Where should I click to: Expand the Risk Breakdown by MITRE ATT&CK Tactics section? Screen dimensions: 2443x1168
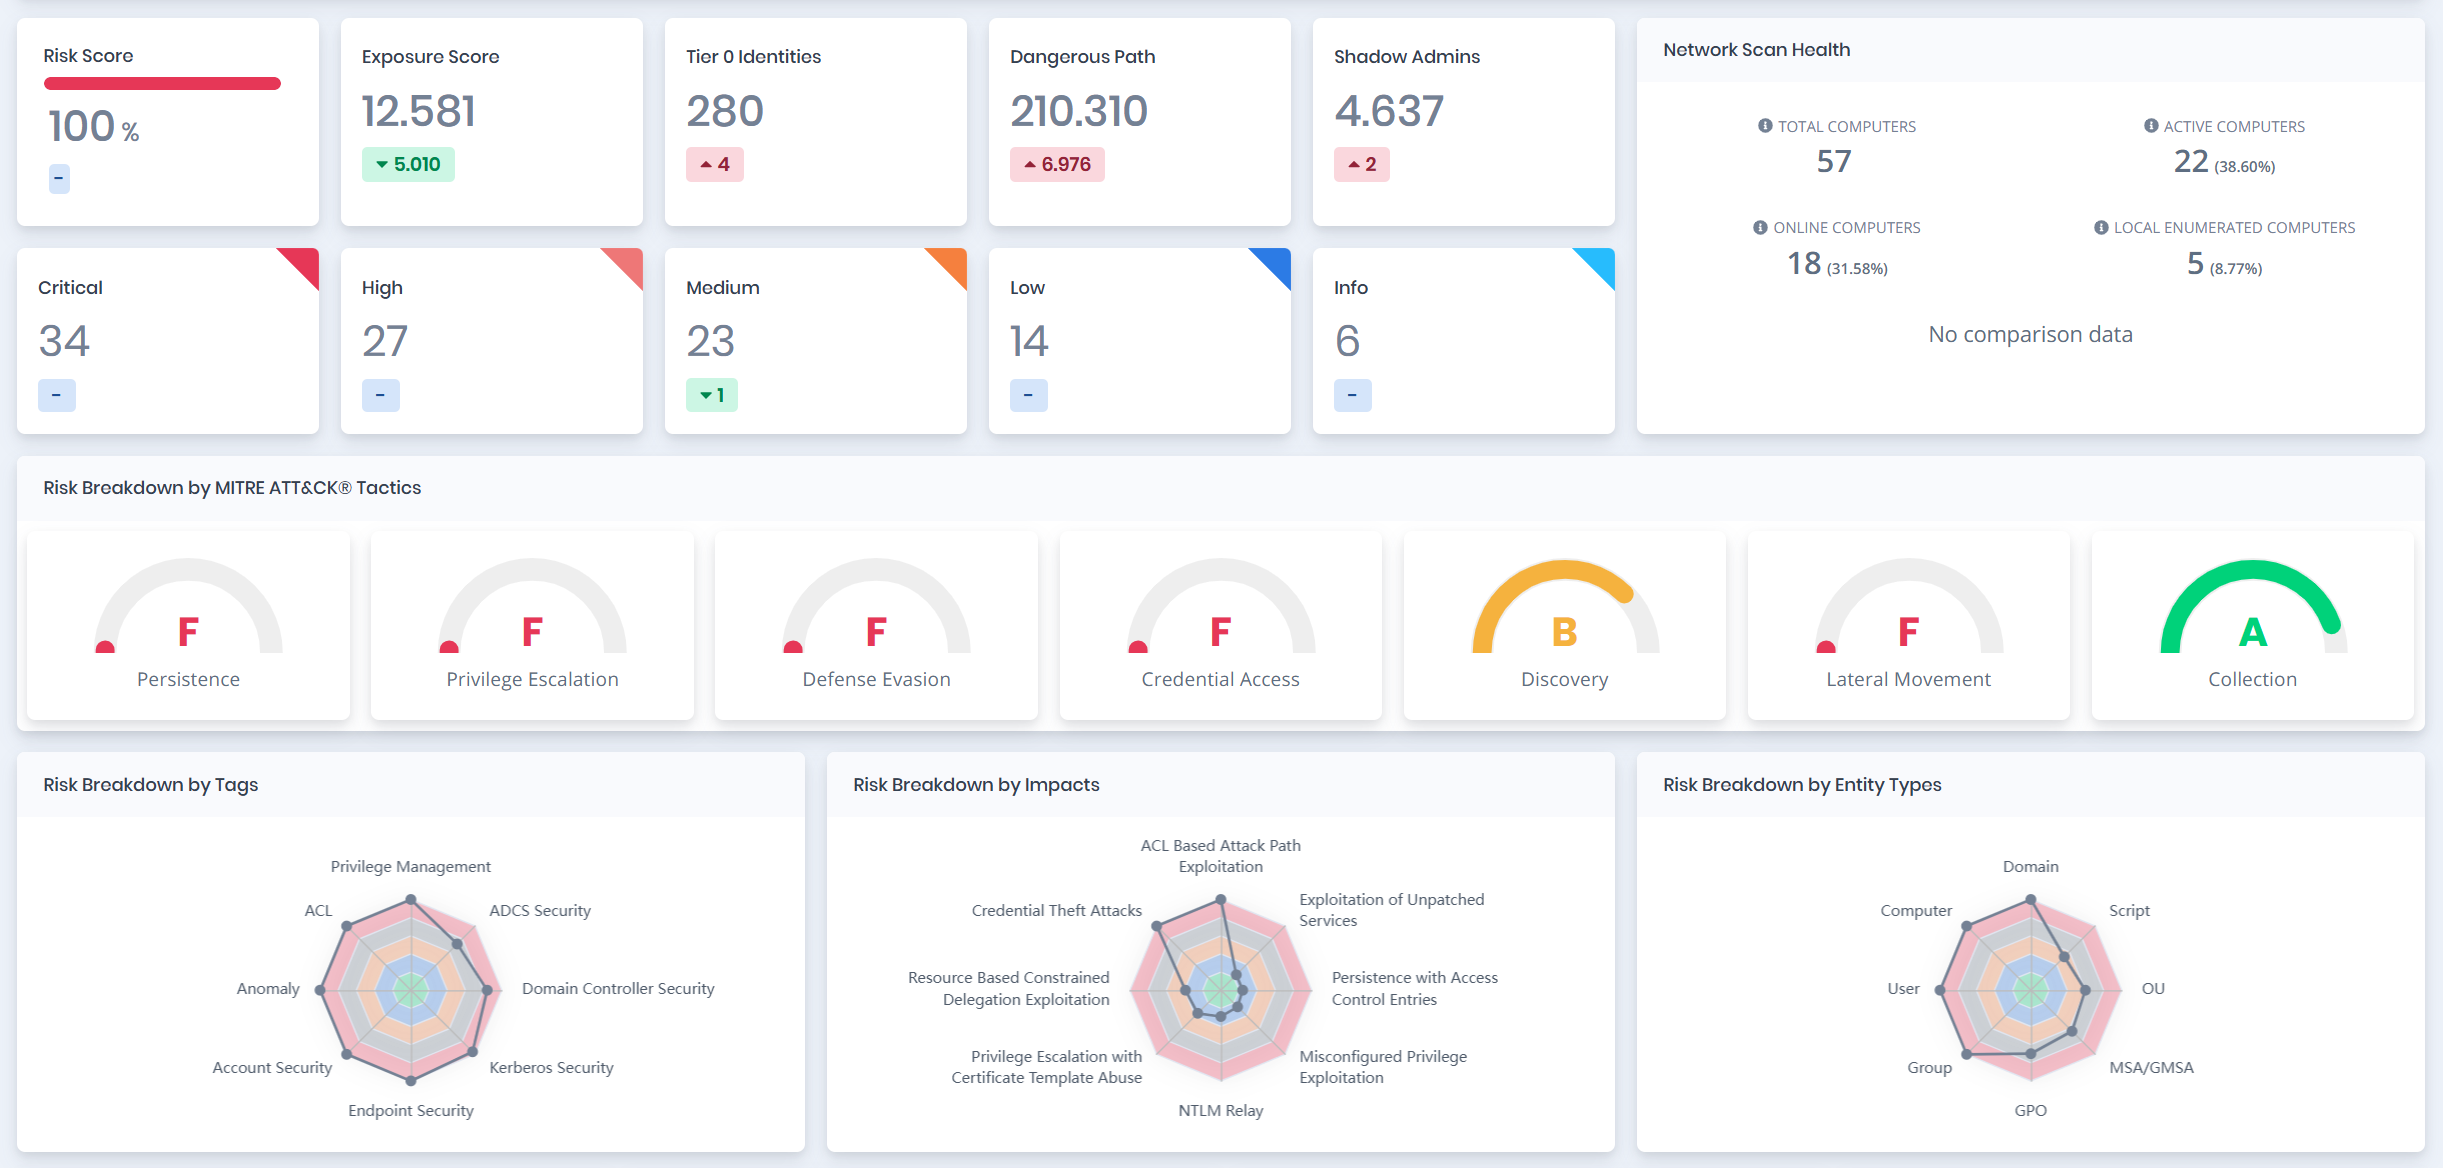point(231,488)
